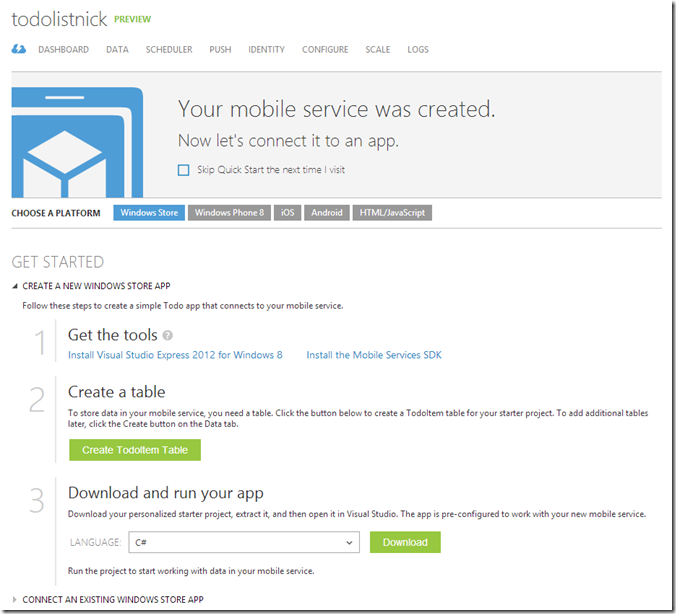676x614 pixels.
Task: Check Skip Quick Start the next time
Action: 184,170
